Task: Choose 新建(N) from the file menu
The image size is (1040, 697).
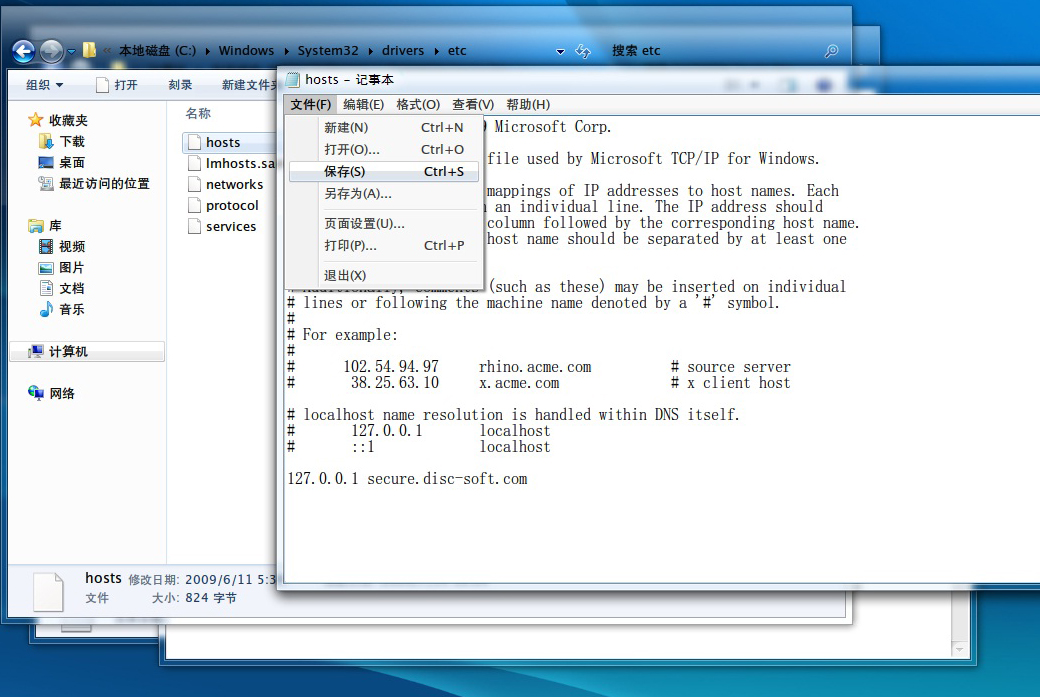Action: (x=384, y=127)
